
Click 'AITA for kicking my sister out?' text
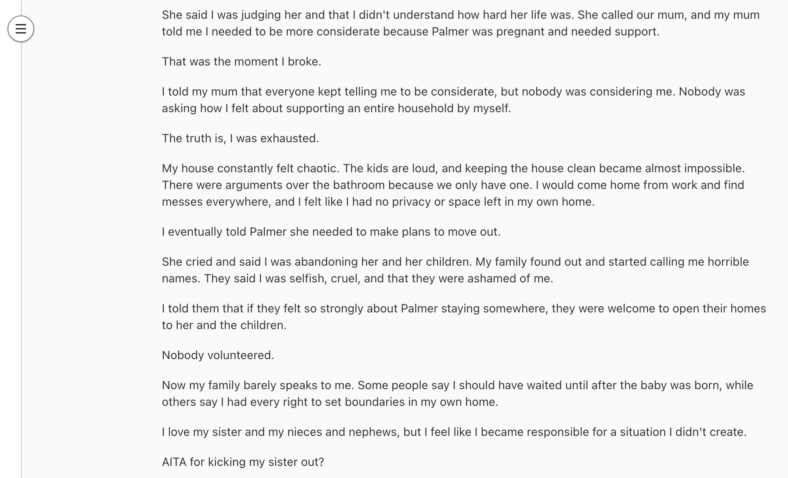[x=243, y=462]
